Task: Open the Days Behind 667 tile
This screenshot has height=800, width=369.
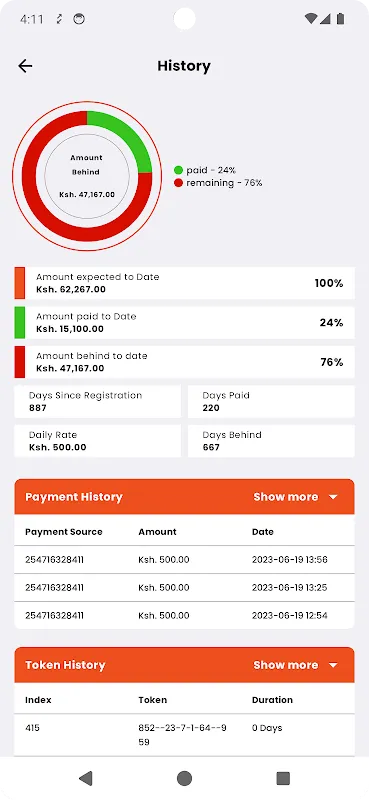Action: (x=271, y=441)
